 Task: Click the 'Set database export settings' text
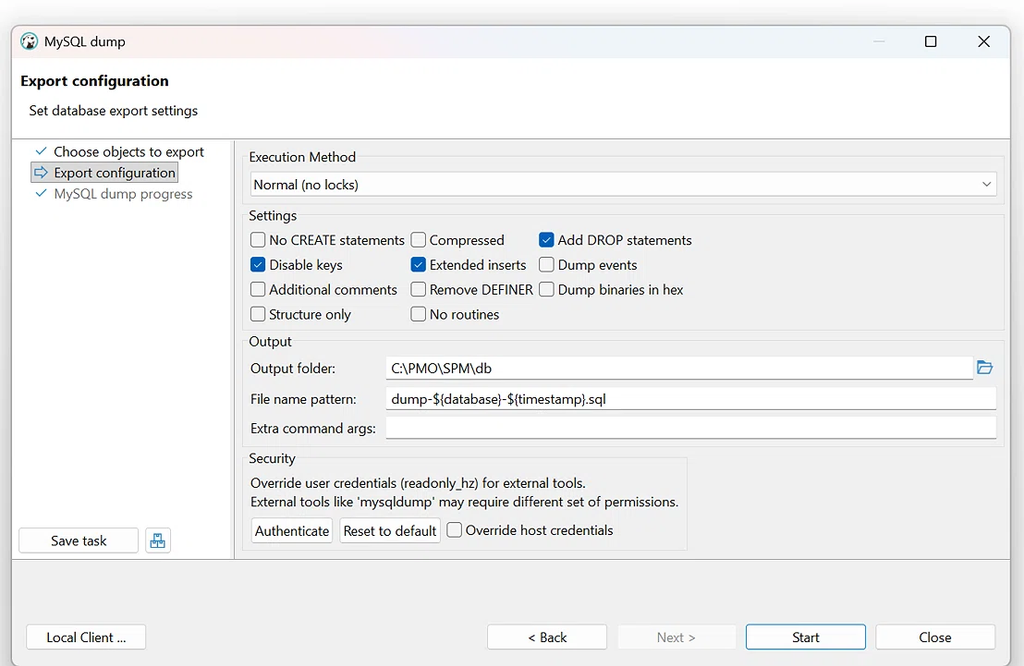click(x=113, y=110)
